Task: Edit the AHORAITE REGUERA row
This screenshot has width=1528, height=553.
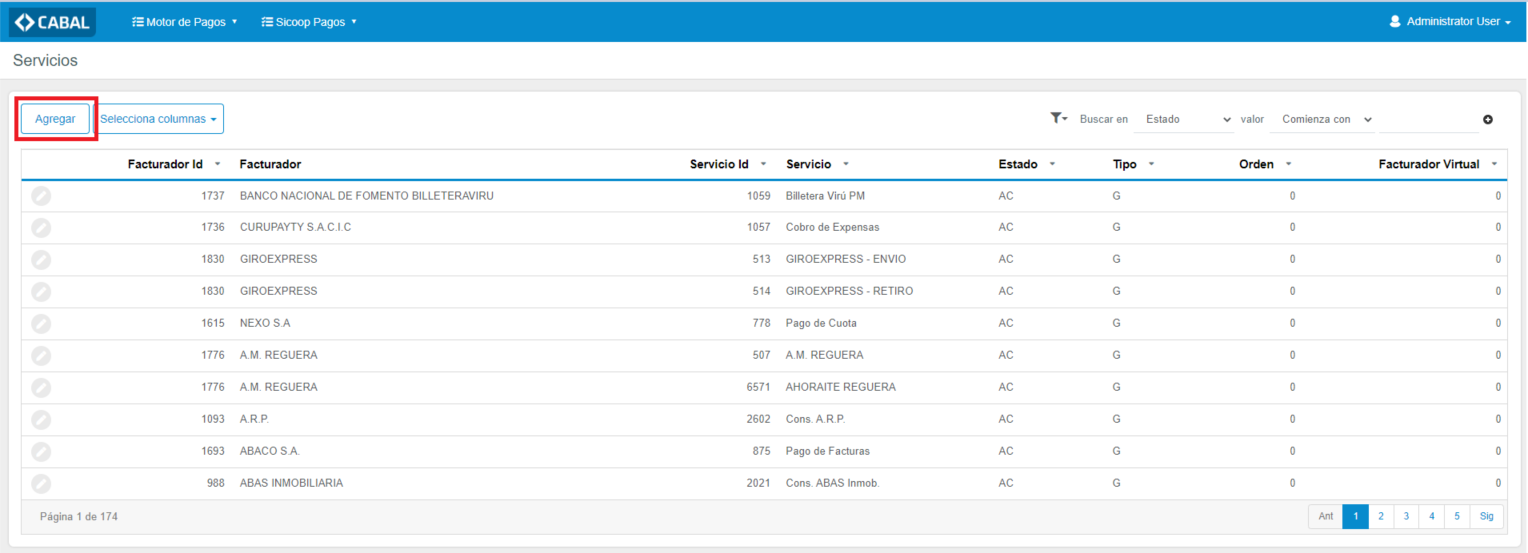Action: pos(41,388)
